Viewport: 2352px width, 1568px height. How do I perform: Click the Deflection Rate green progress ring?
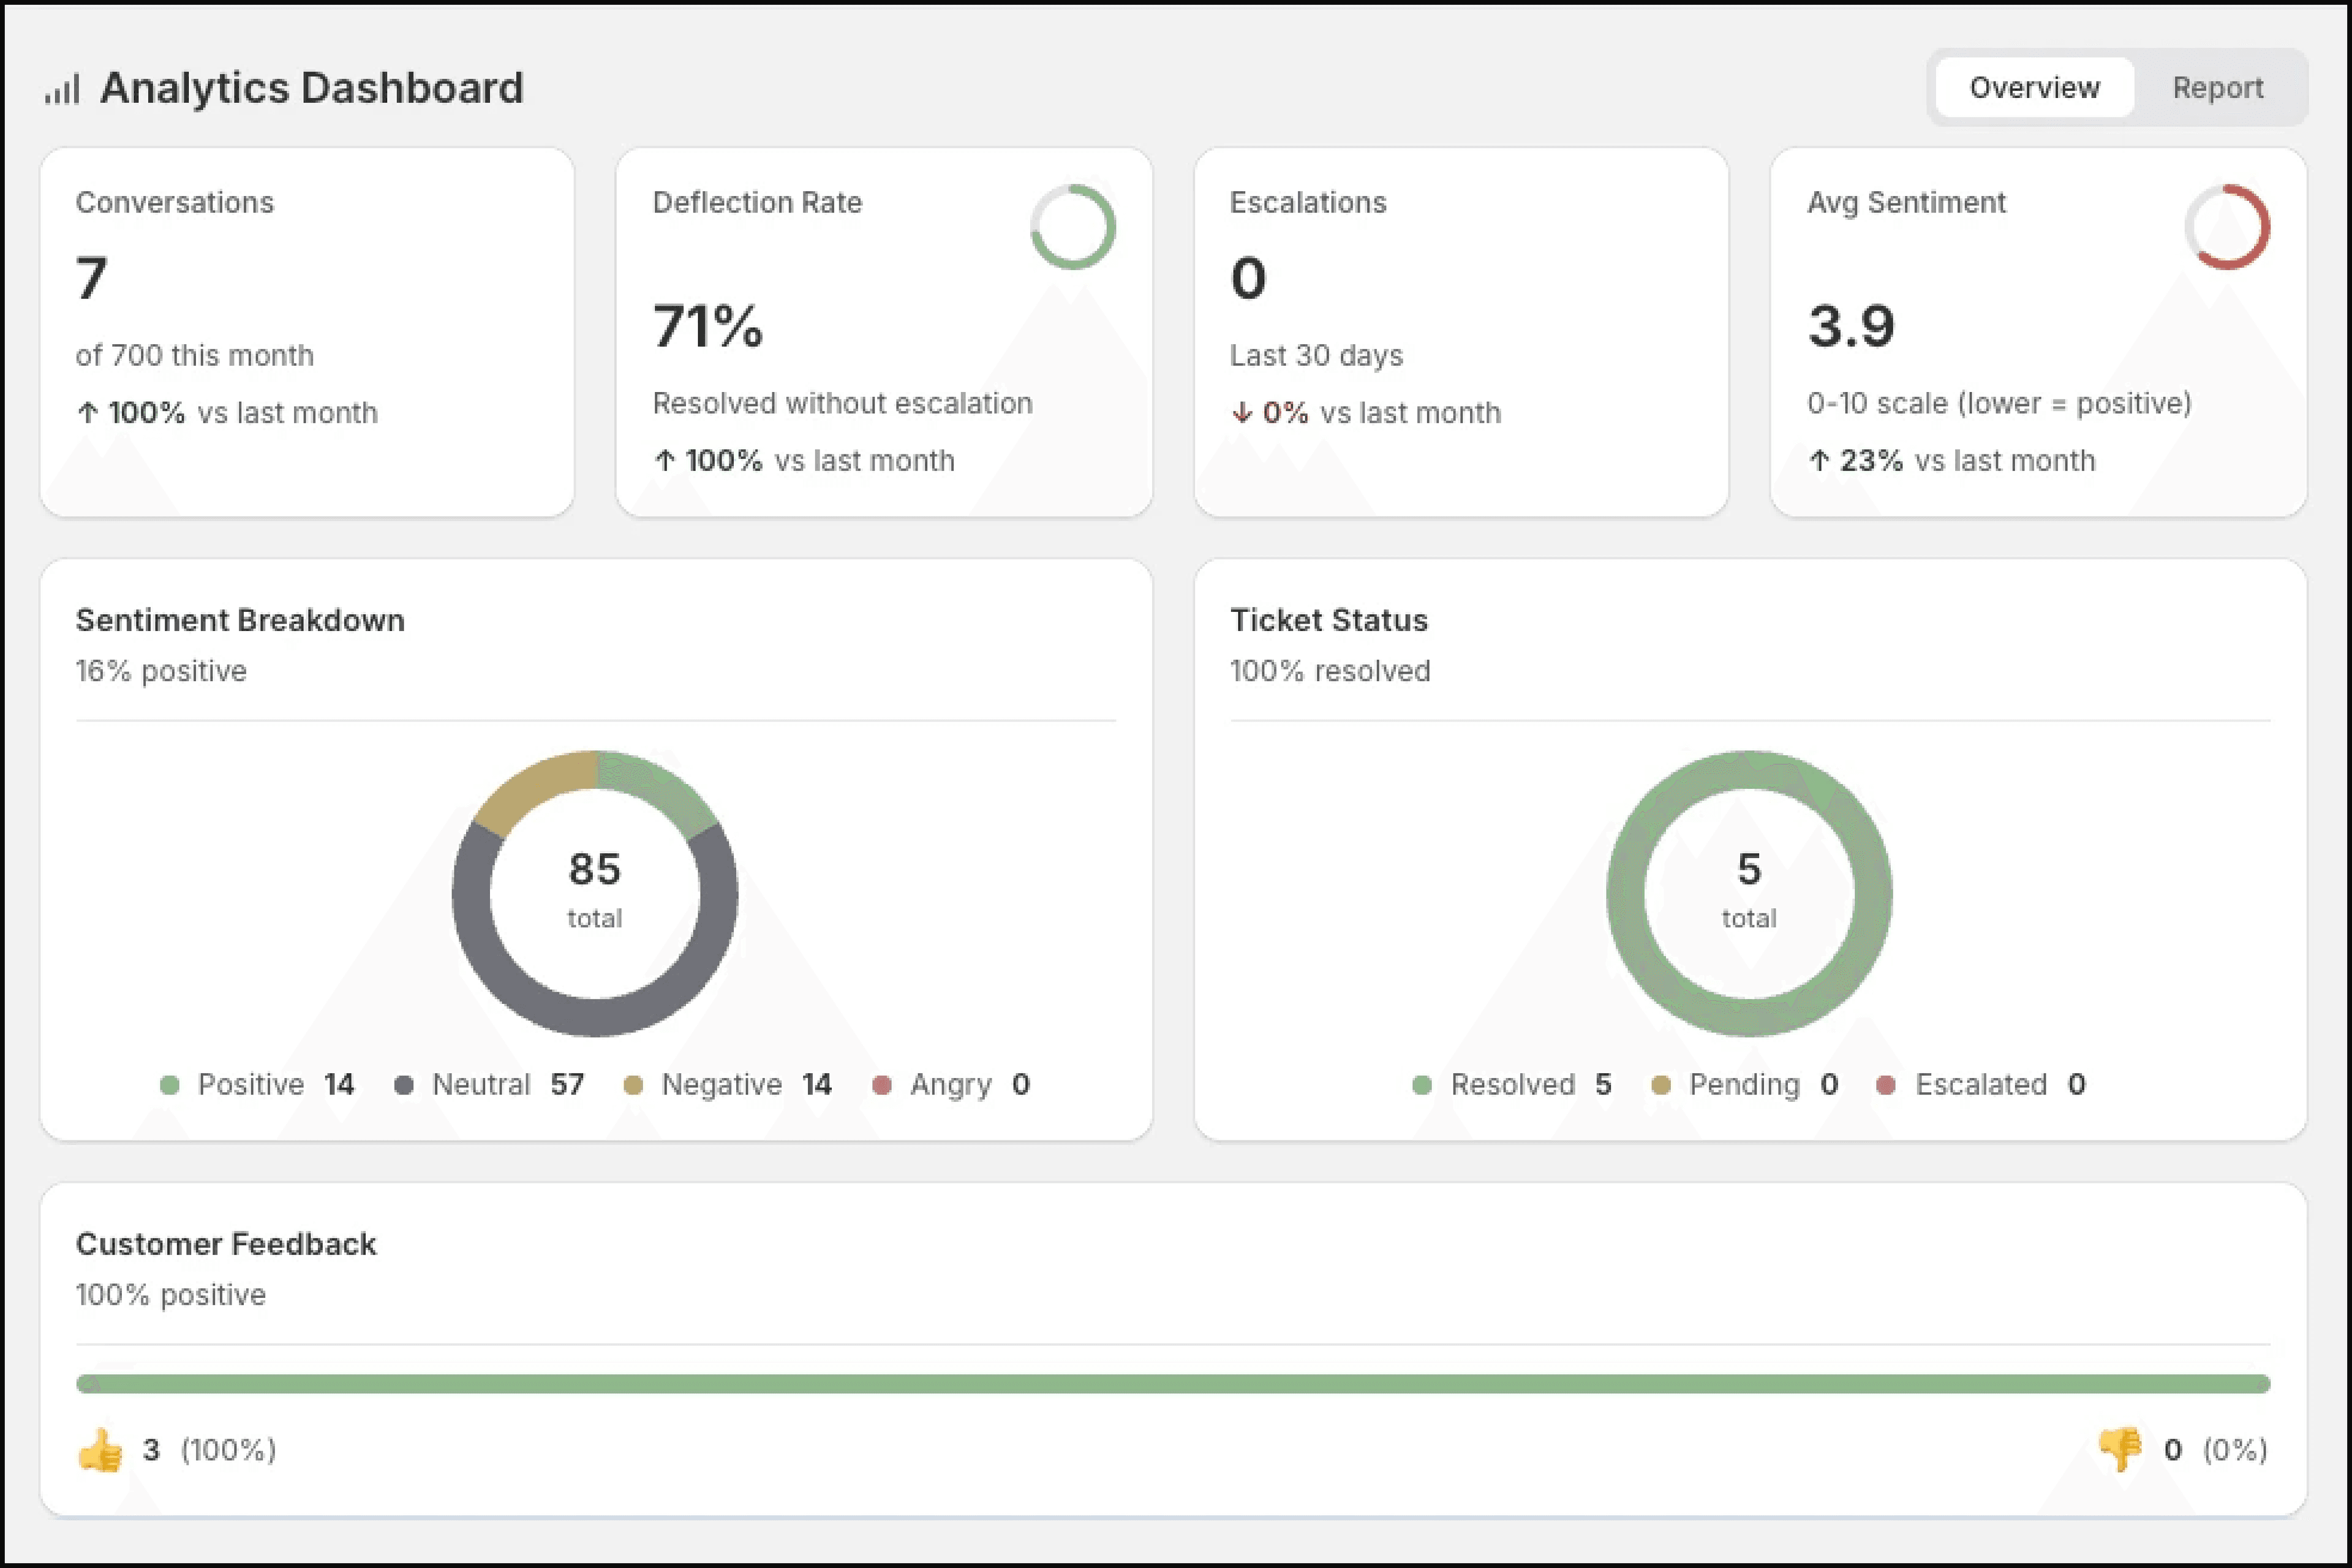(1073, 227)
